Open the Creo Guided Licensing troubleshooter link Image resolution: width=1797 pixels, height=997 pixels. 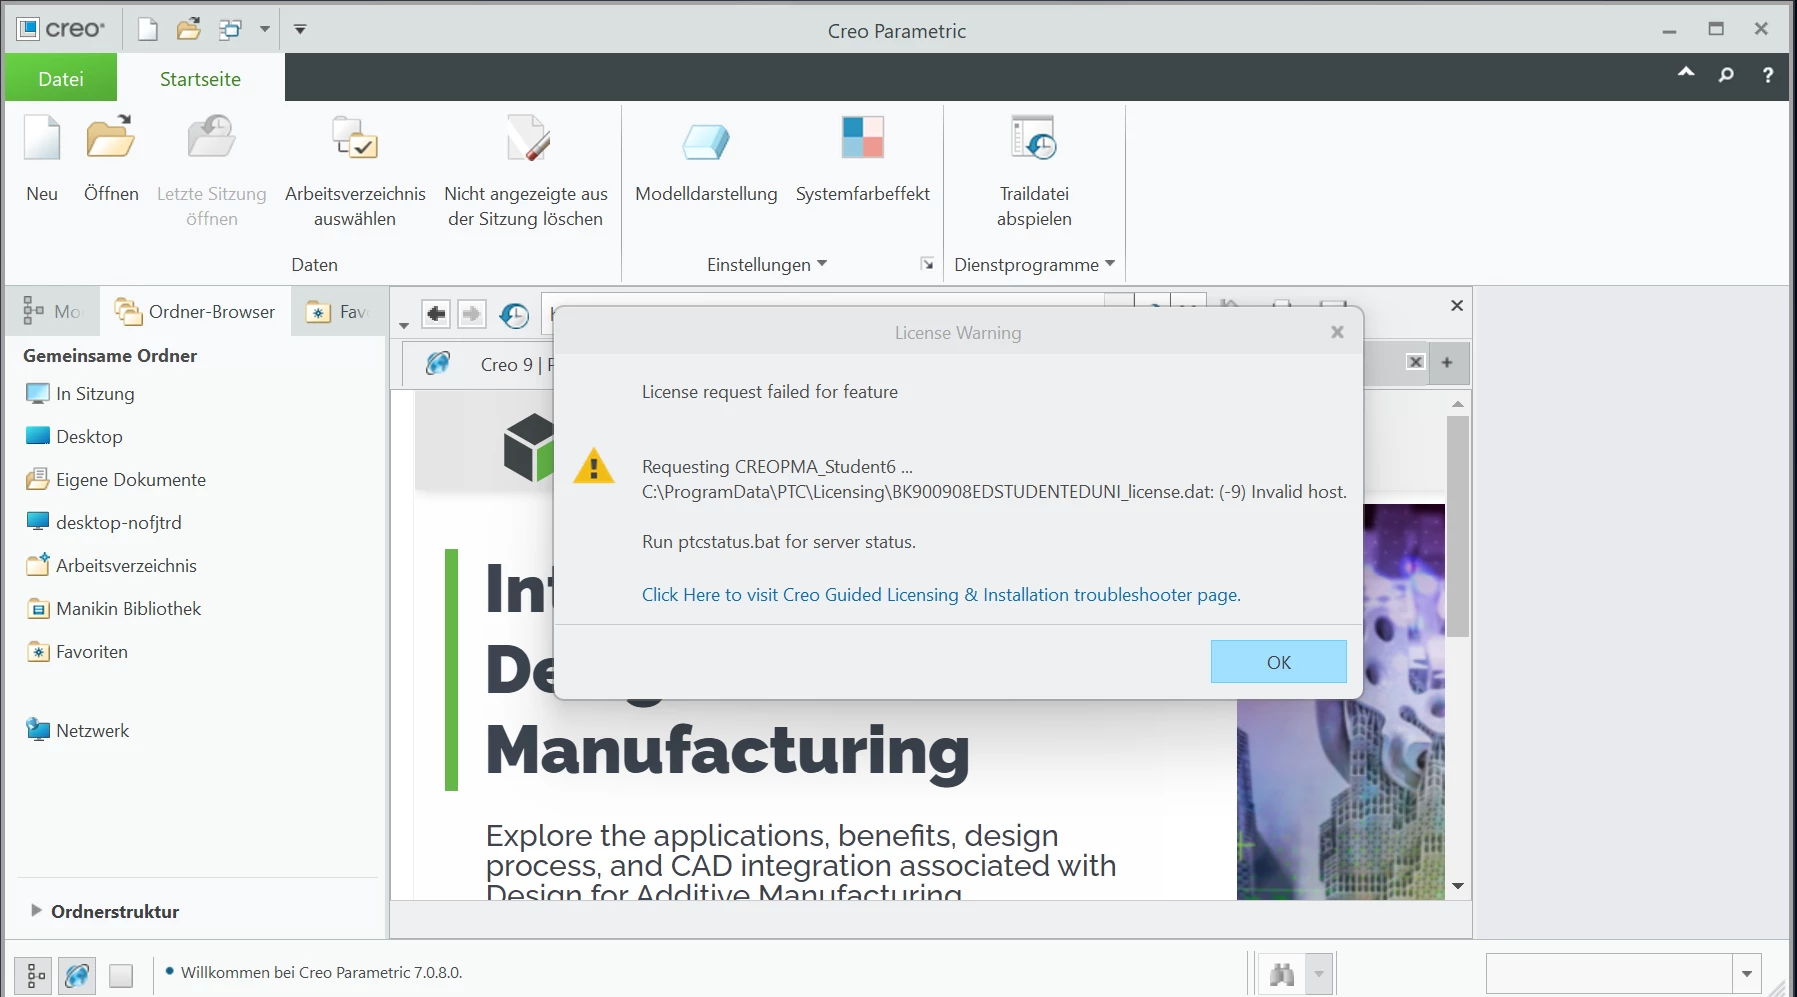tap(941, 594)
